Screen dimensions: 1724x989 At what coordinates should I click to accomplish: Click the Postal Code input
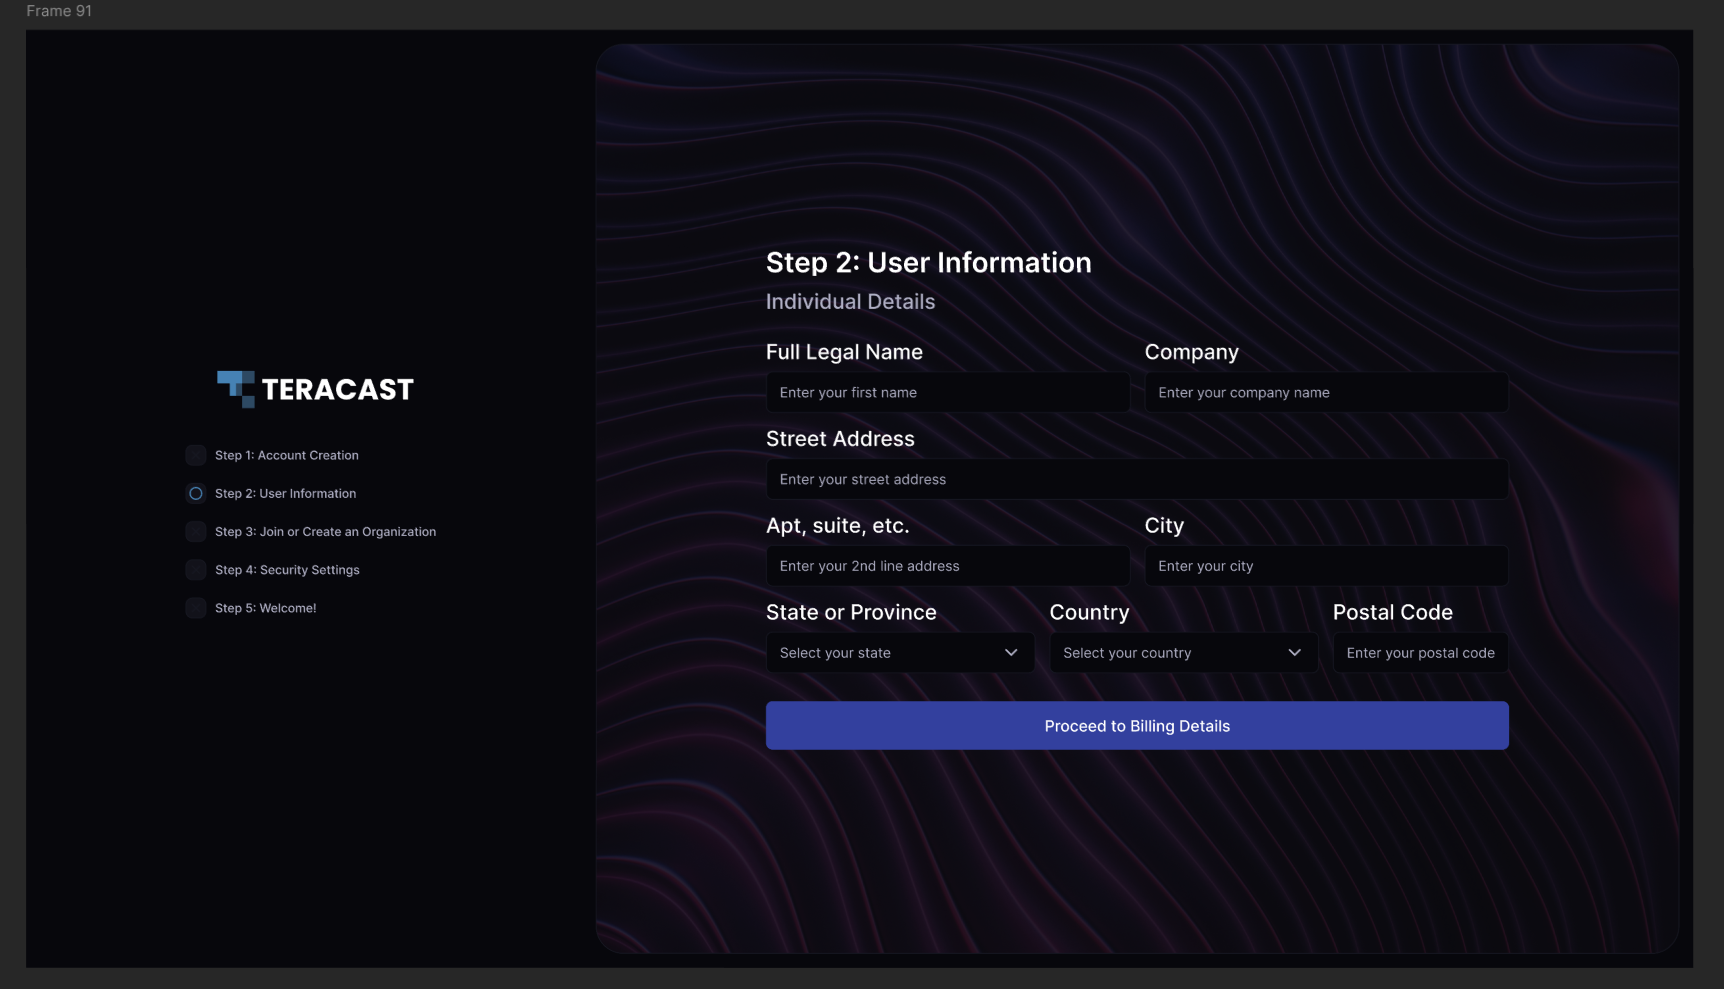[x=1420, y=653]
